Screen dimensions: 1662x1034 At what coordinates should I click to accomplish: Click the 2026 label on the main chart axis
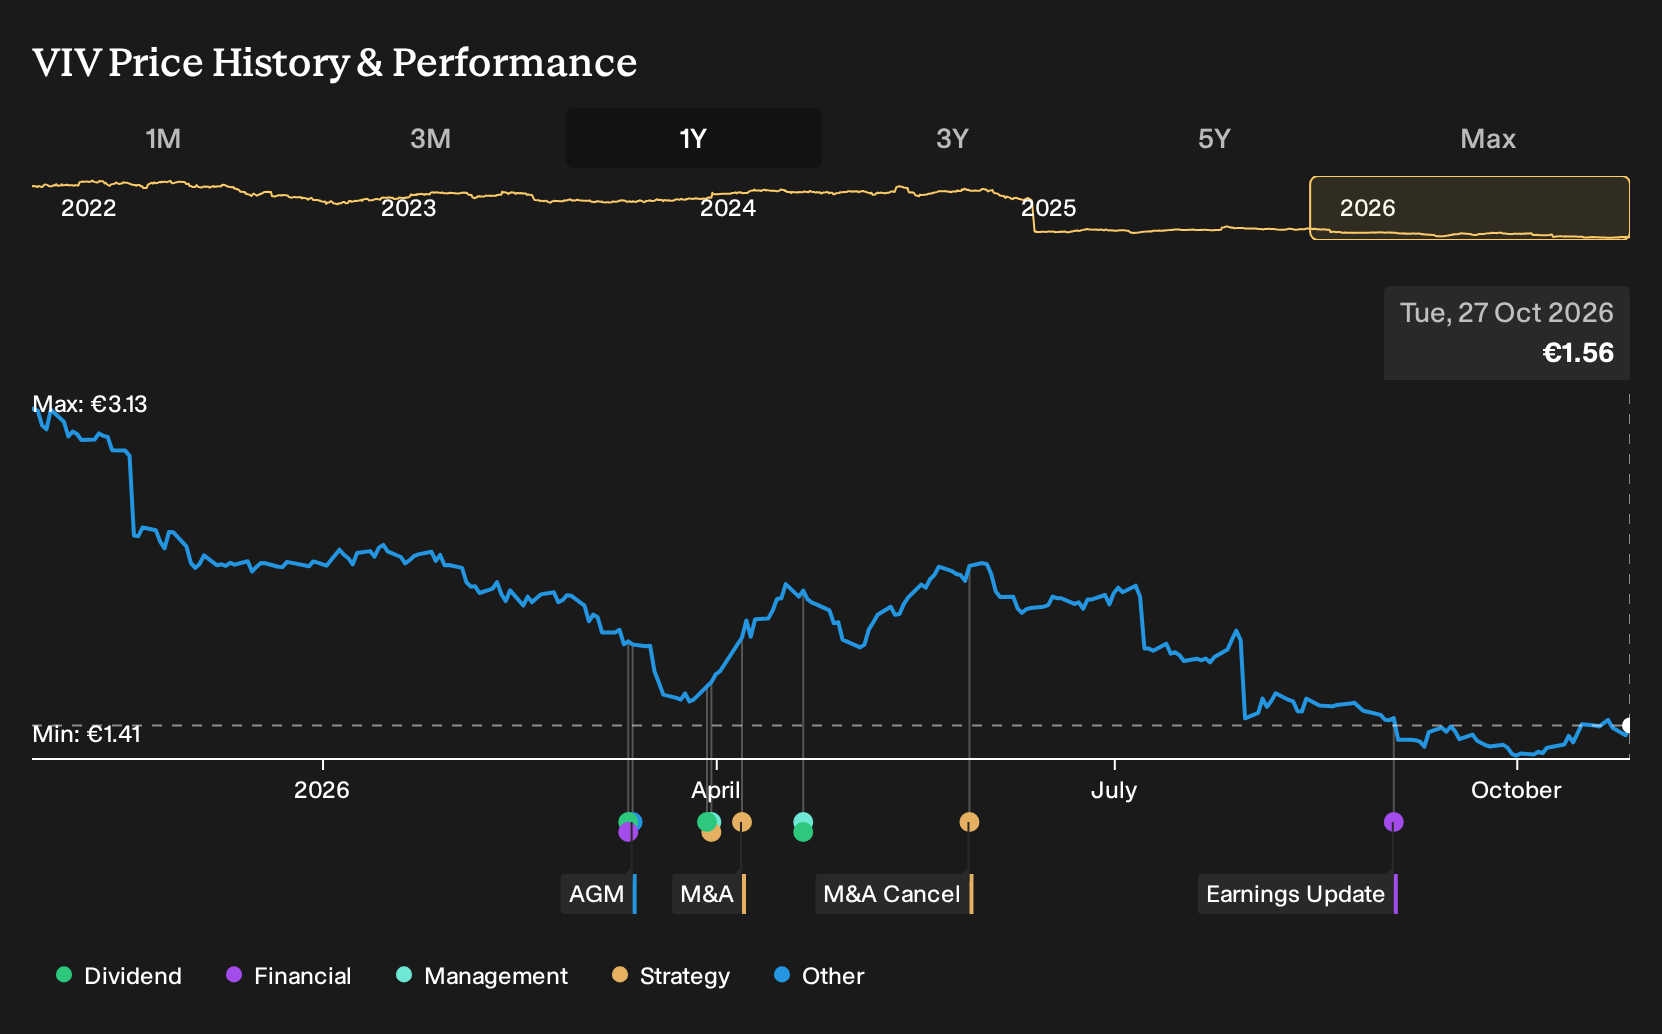[x=322, y=790]
